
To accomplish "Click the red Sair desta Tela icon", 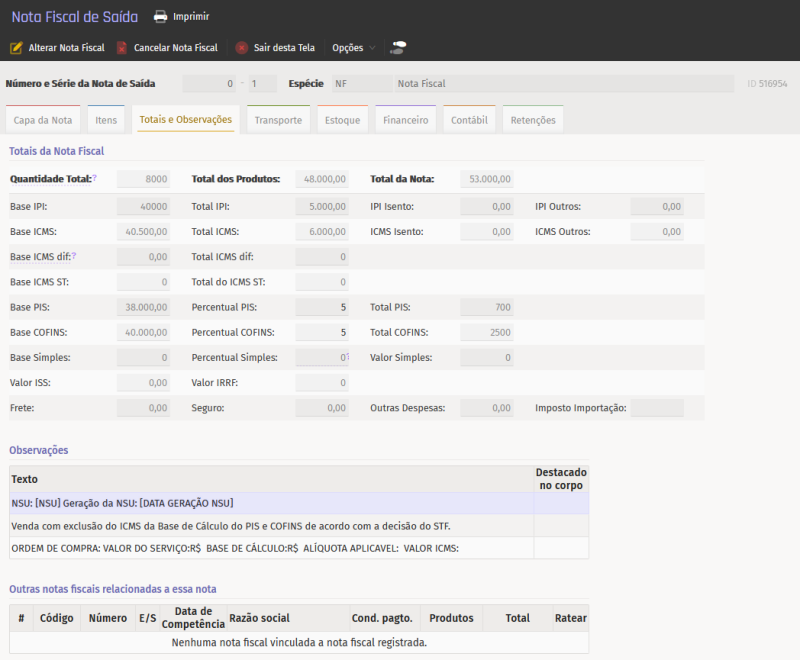I will click(242, 48).
